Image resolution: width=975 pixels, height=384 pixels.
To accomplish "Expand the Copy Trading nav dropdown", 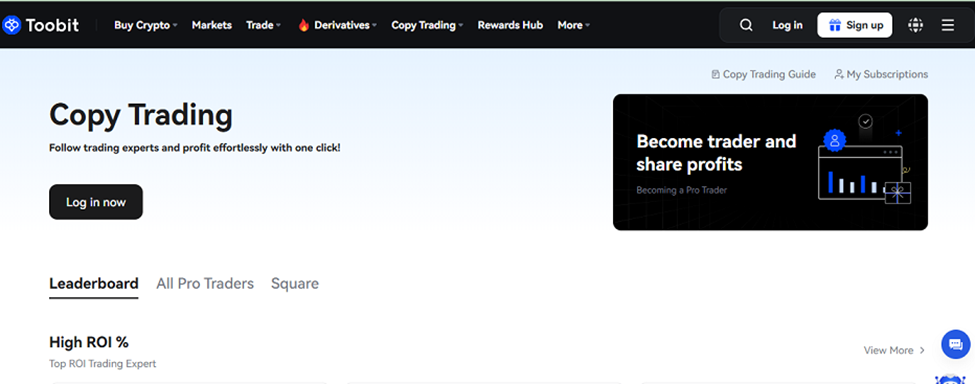I will (x=428, y=25).
